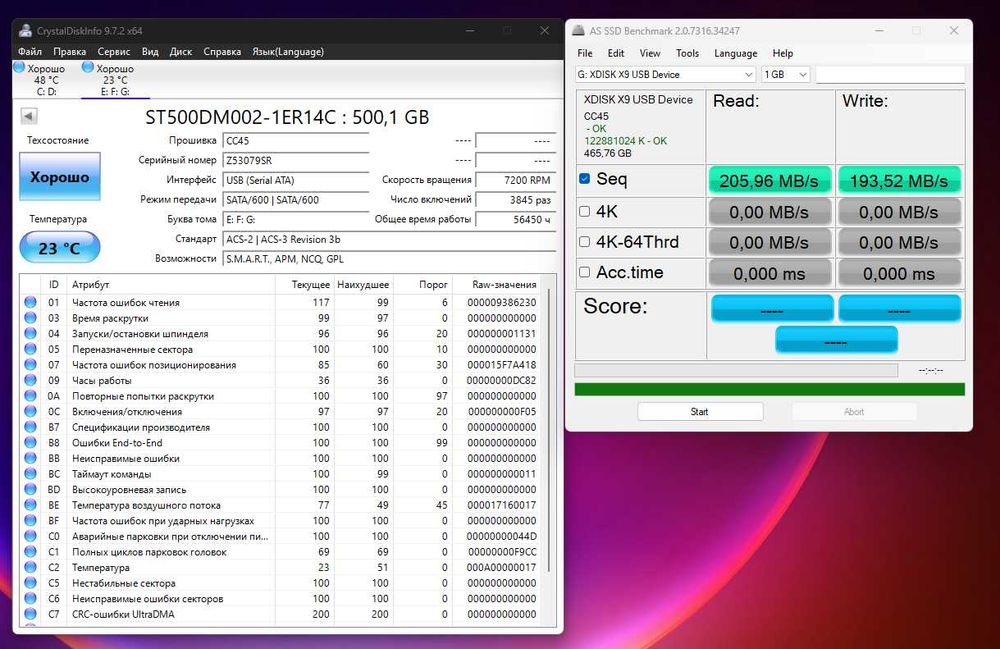The width and height of the screenshot is (1000, 649).
Task: Click the previous disk arrow in CrystalDiskInfo
Action: point(29,116)
